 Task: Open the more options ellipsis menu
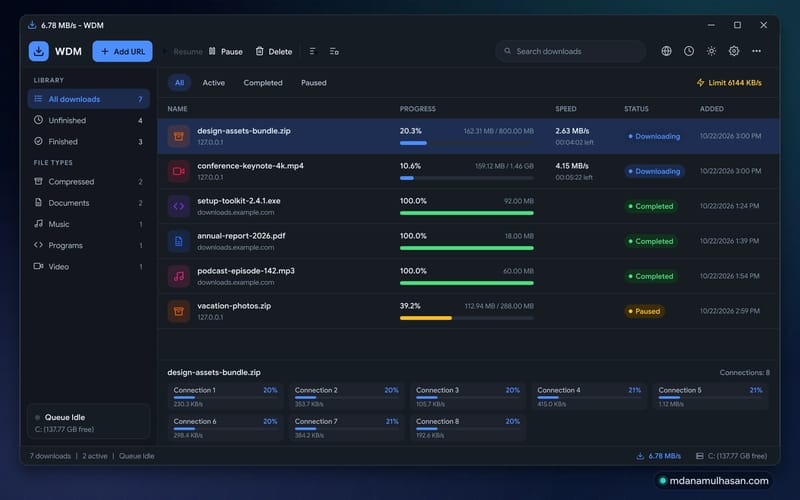point(757,51)
